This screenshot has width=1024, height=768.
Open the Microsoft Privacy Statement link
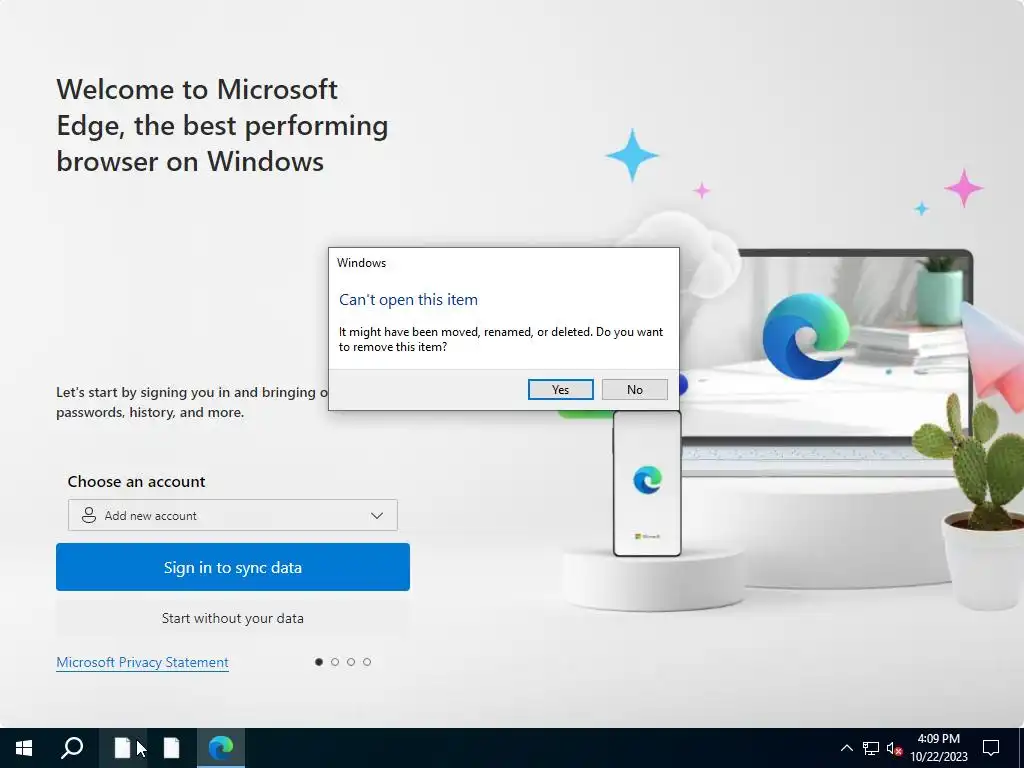(x=142, y=662)
